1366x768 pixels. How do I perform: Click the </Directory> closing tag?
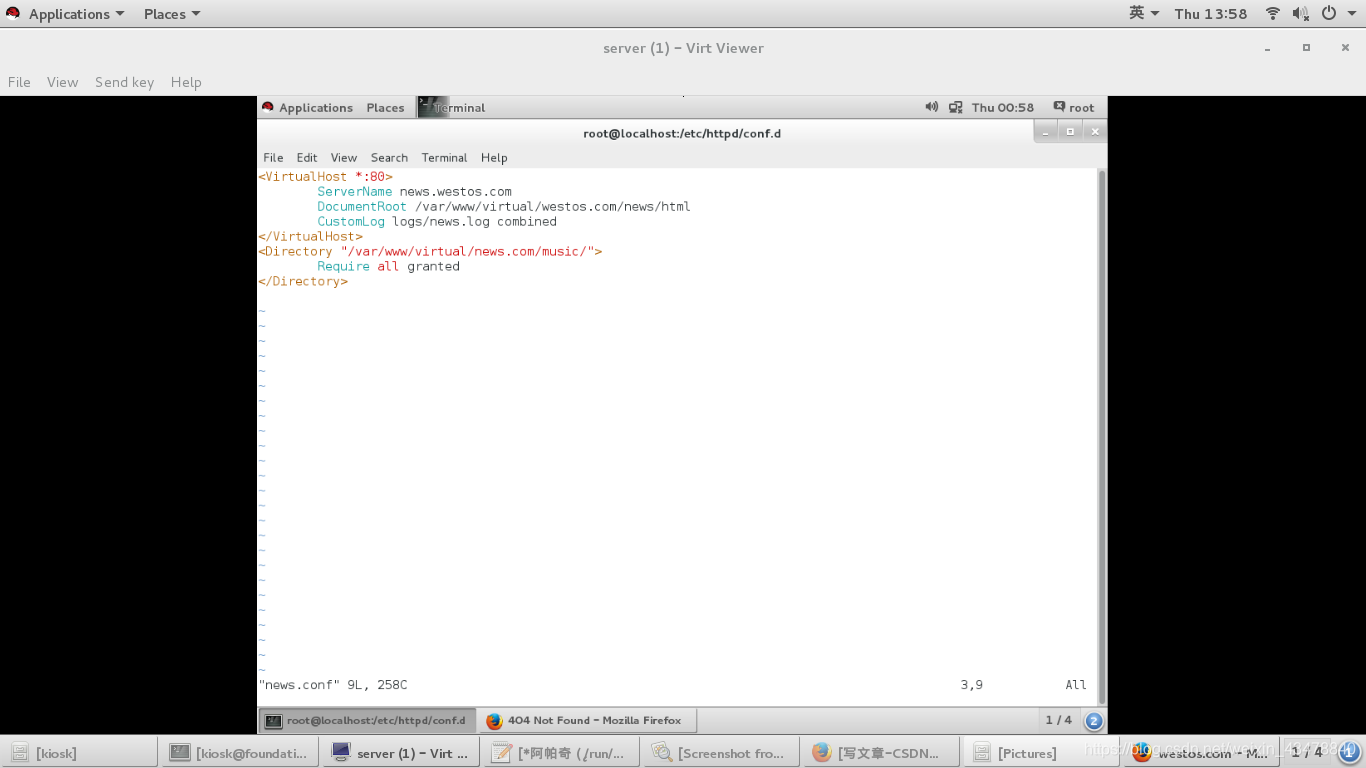pos(303,282)
